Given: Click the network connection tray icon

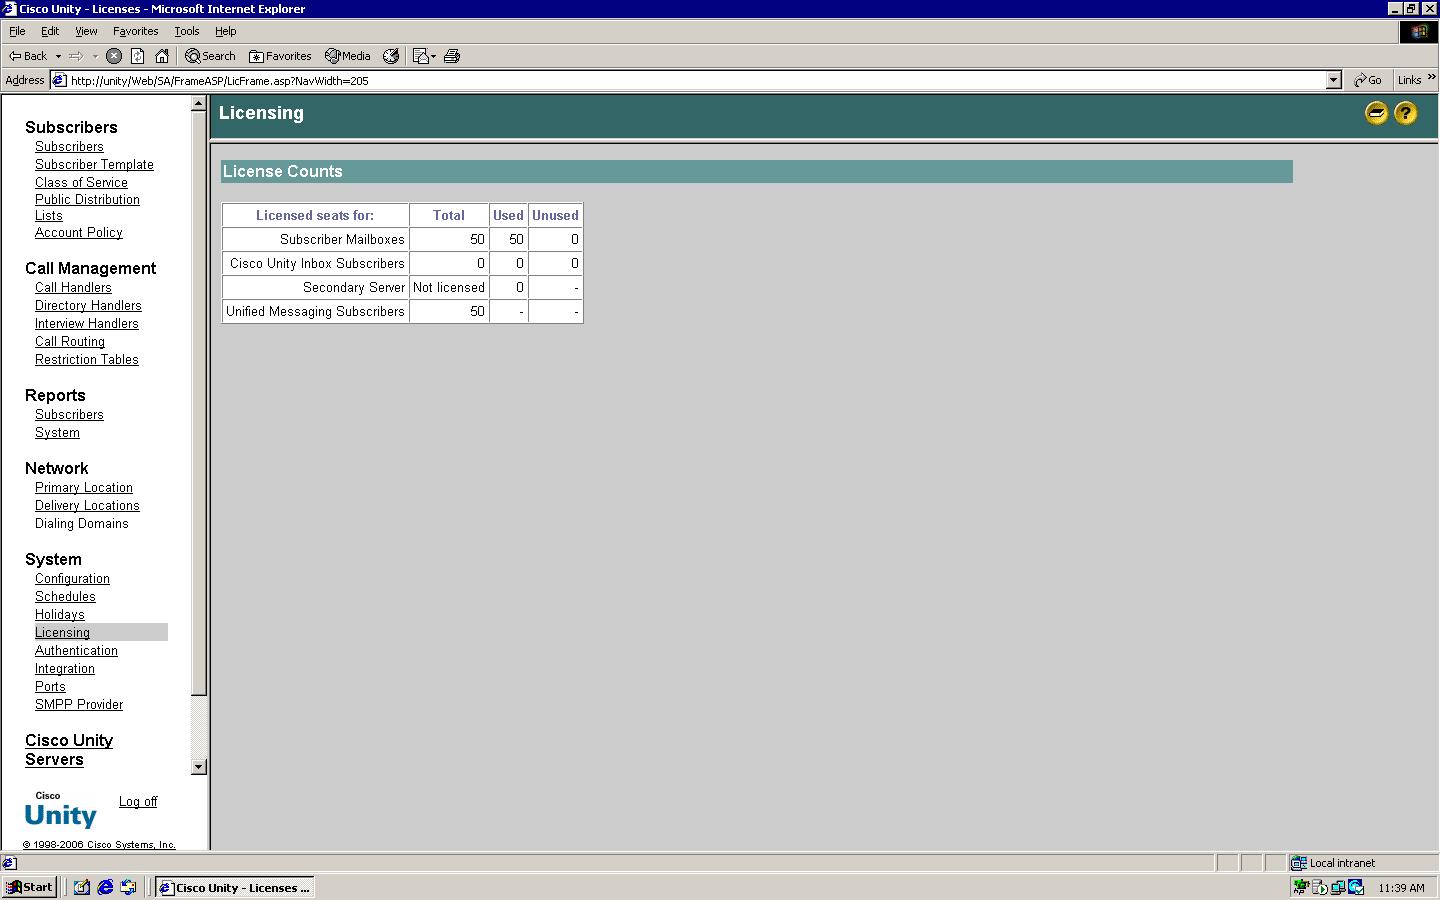Looking at the screenshot, I should coord(1337,887).
